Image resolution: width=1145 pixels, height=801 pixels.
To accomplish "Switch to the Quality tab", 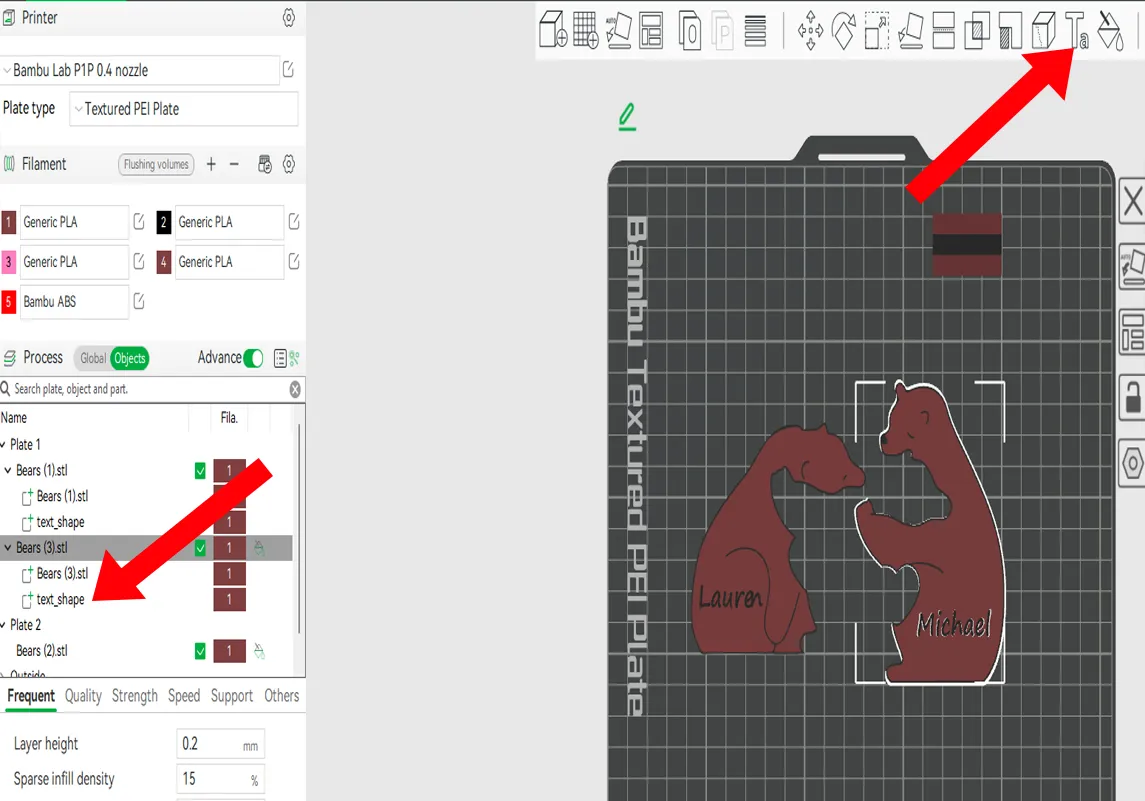I will pyautogui.click(x=83, y=696).
